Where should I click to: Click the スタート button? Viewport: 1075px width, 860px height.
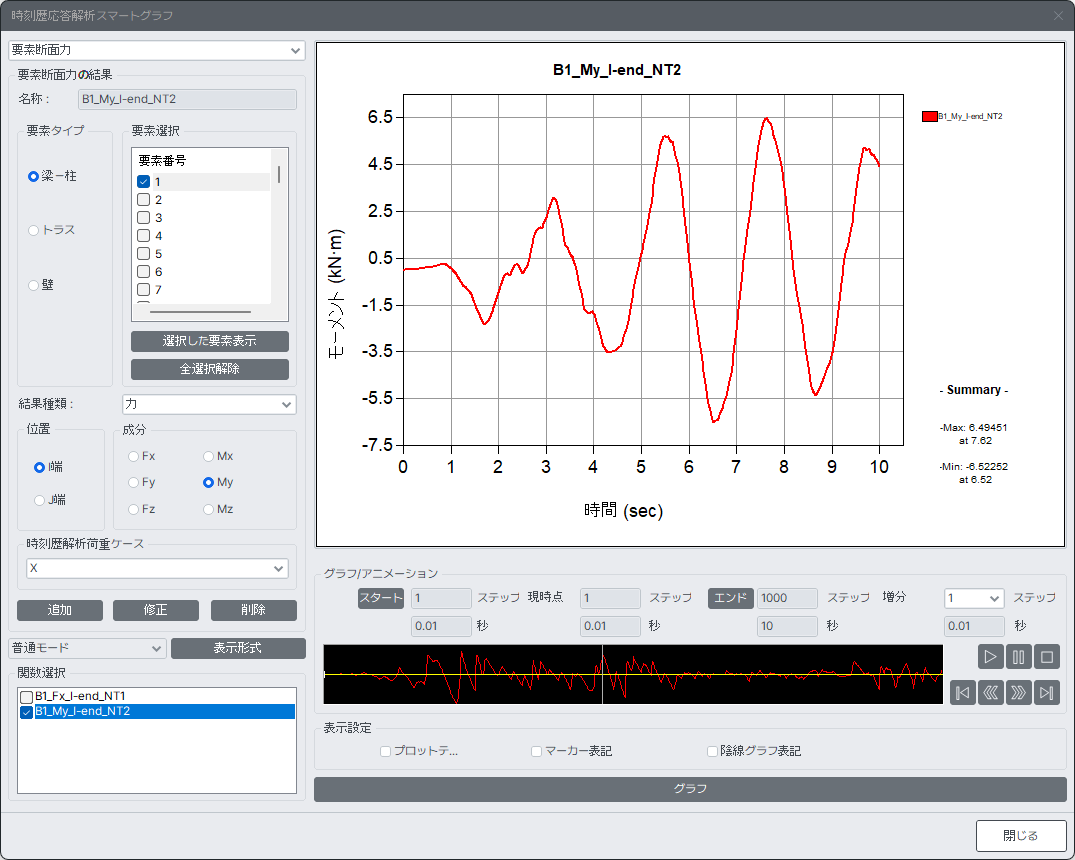click(381, 598)
